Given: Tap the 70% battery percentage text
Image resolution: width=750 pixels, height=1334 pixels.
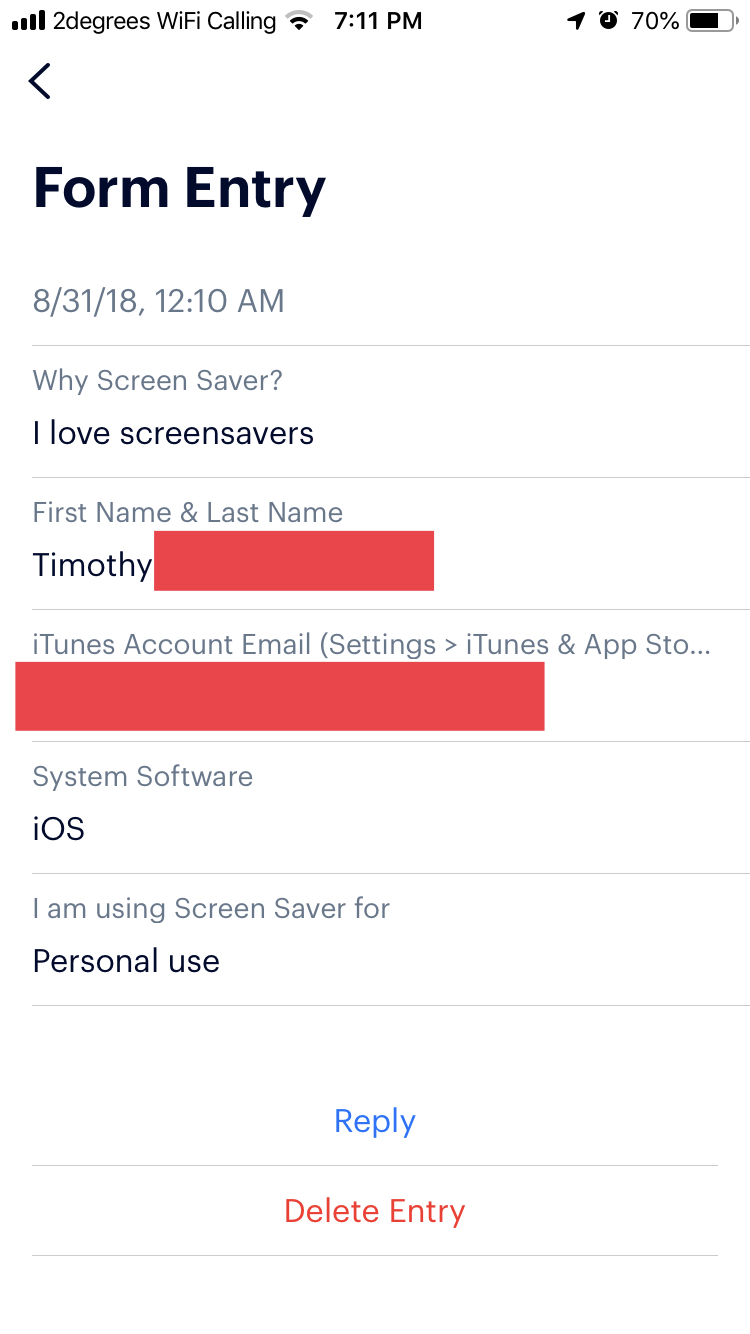Looking at the screenshot, I should [655, 21].
